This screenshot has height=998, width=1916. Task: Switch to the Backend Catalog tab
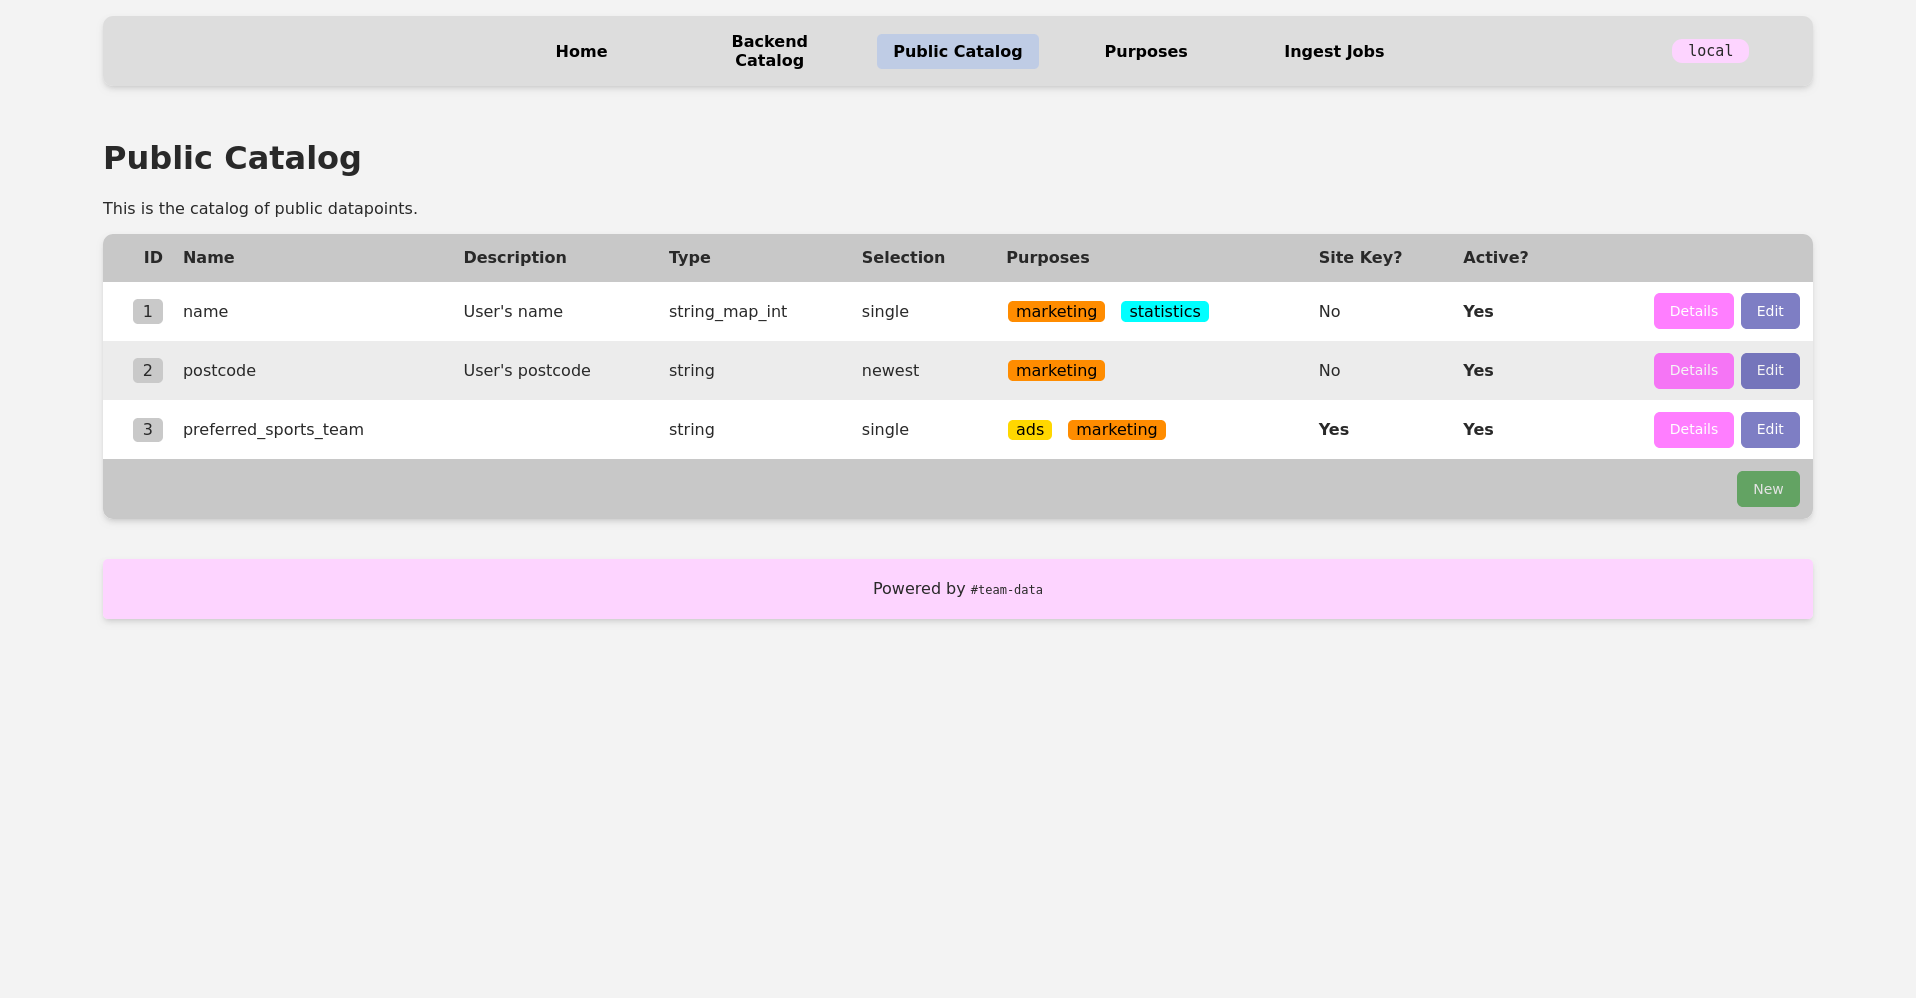click(769, 51)
